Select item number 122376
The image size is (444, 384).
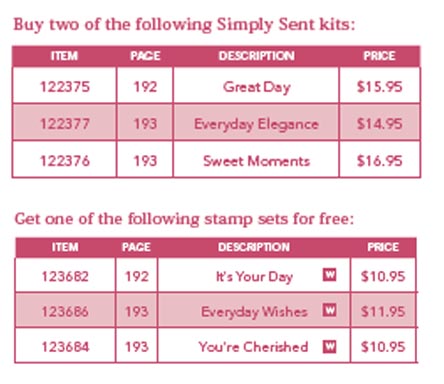point(65,161)
